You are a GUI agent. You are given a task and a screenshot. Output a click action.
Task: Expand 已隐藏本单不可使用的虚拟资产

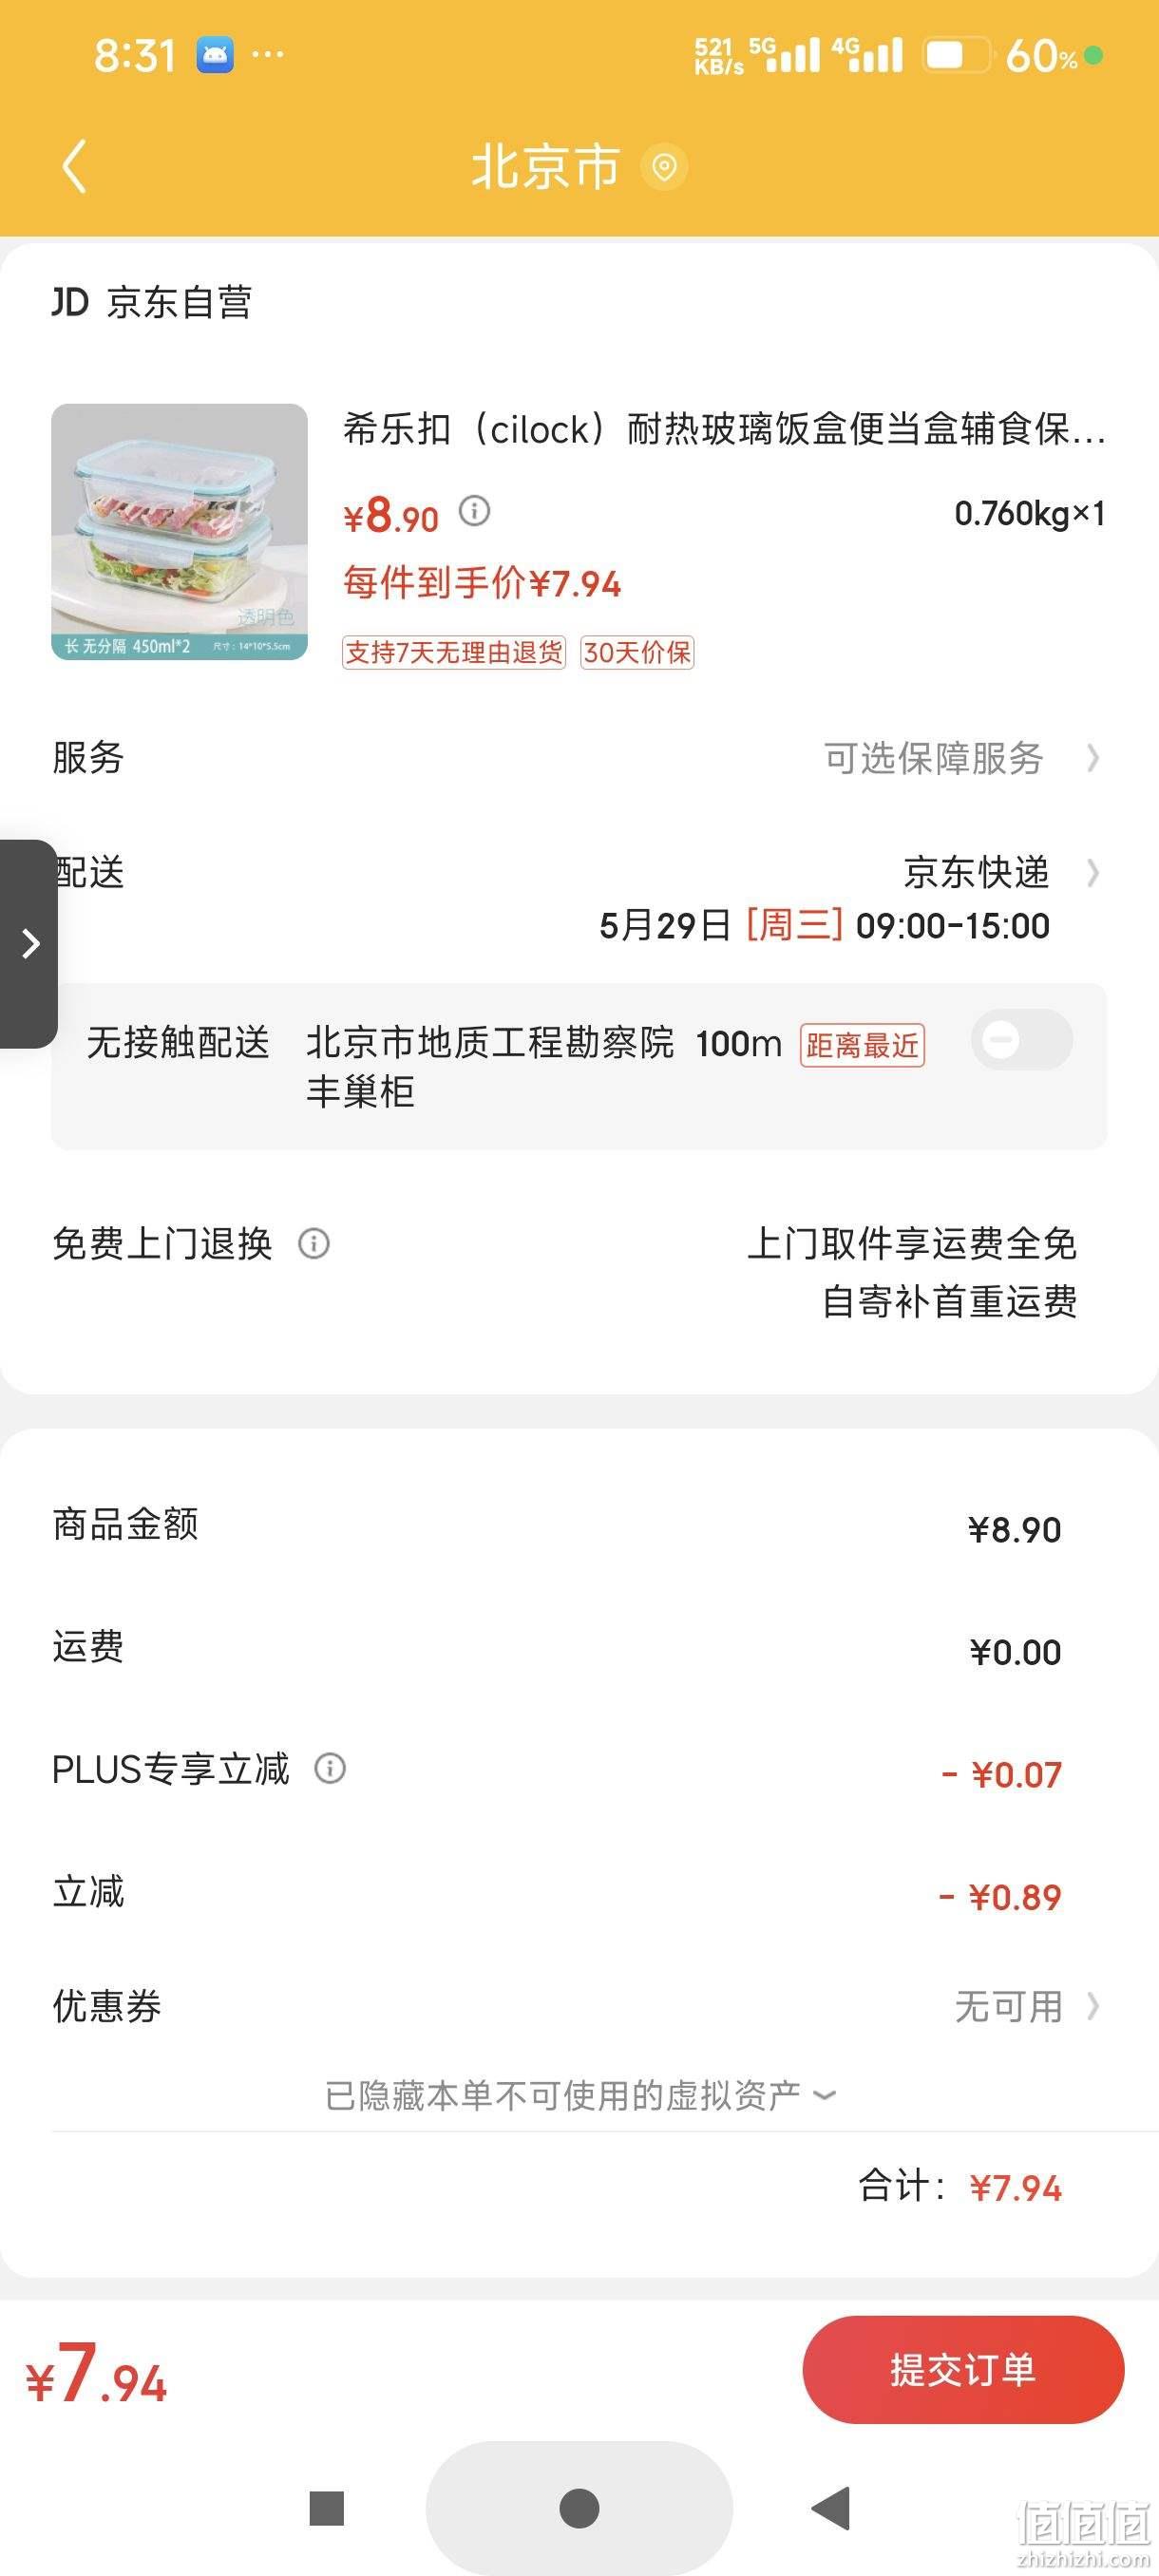580,2095
